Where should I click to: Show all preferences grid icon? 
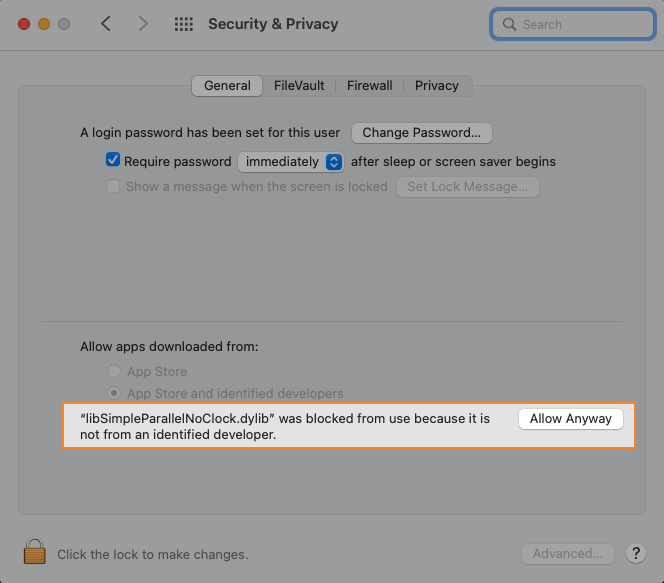click(x=184, y=24)
